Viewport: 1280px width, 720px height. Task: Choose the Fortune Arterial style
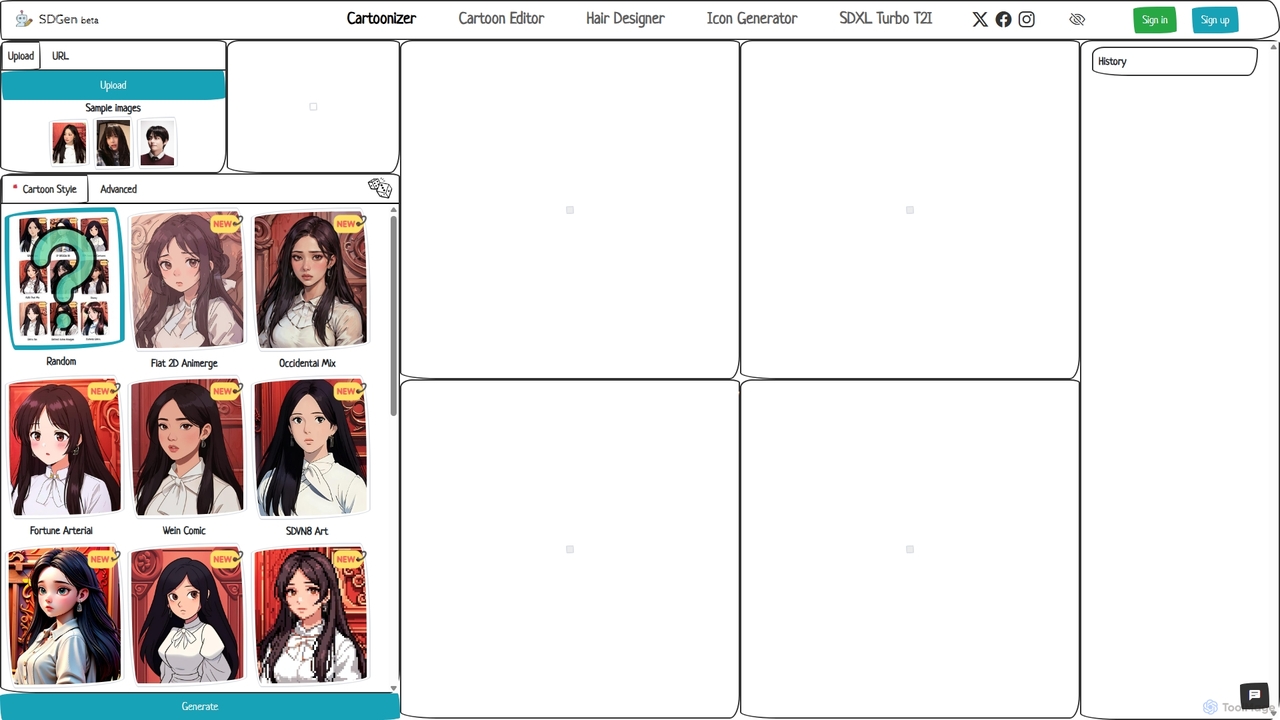click(x=64, y=448)
